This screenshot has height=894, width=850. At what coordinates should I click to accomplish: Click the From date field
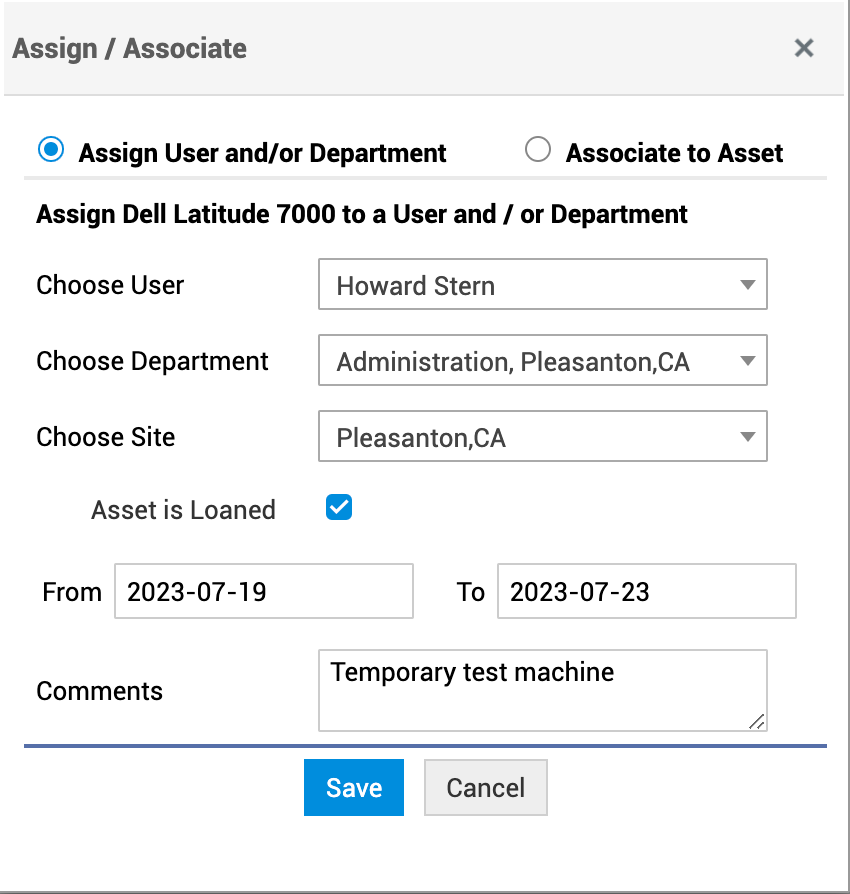[x=264, y=591]
